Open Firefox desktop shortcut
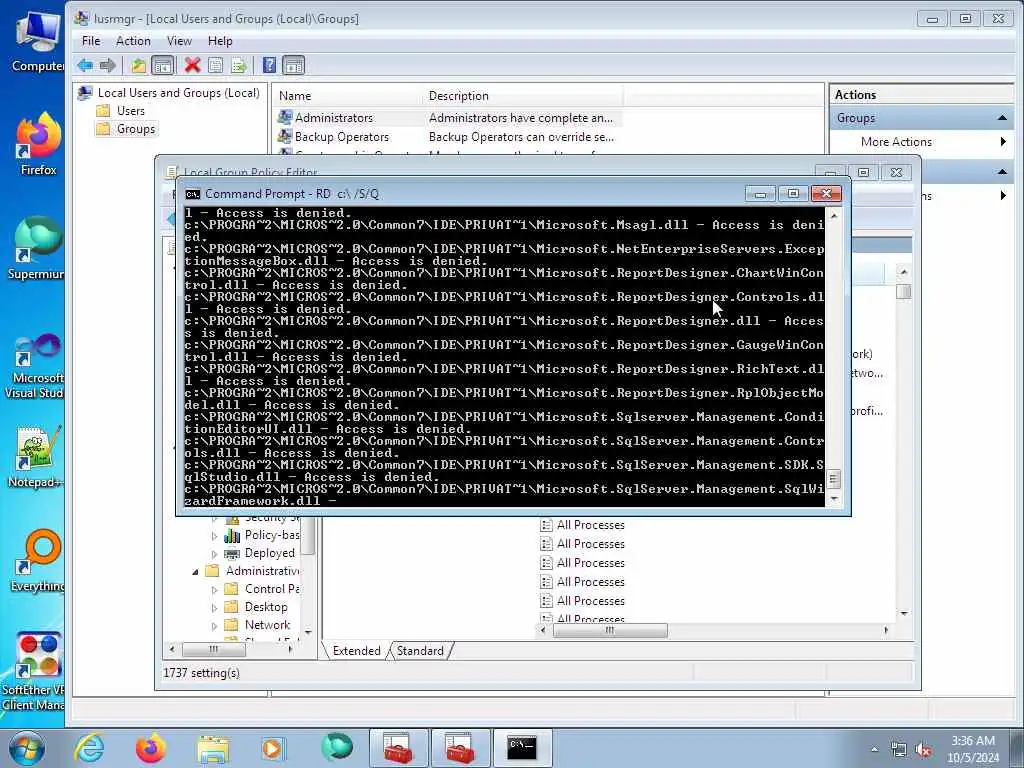Viewport: 1024px width, 768px height. [x=38, y=144]
